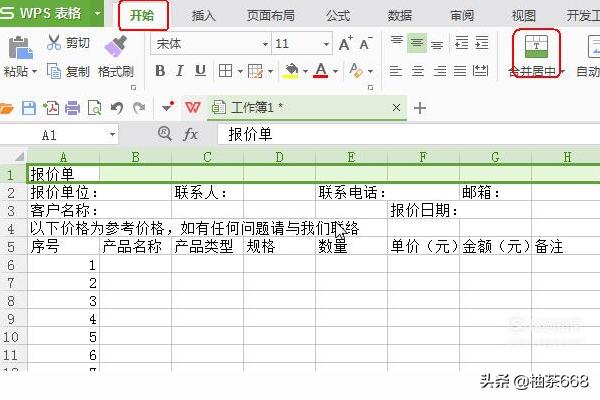
Task: Click the Copy (复制) icon
Action: [52, 71]
